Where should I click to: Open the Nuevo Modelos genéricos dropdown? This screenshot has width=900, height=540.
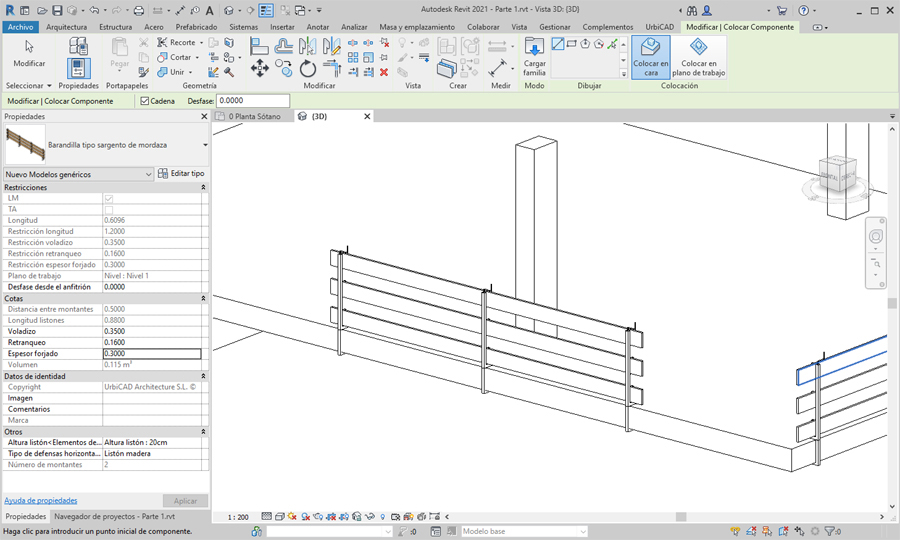[x=149, y=174]
